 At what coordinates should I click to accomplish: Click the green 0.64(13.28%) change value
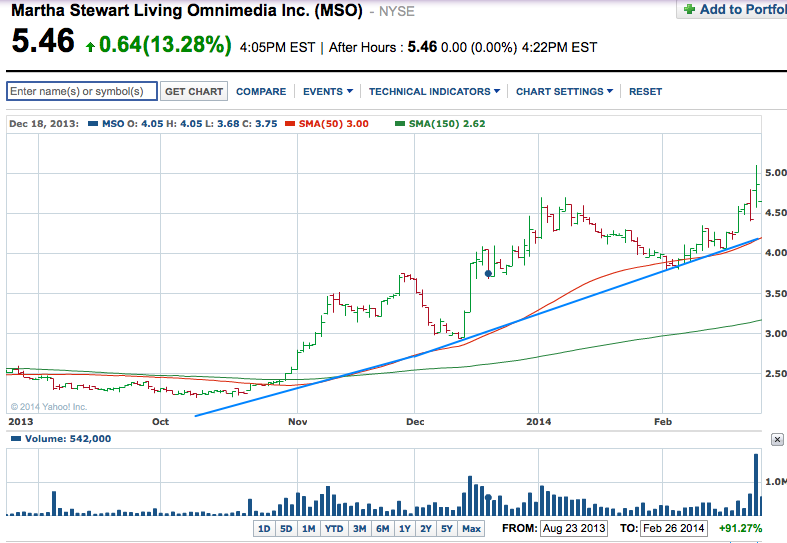pos(165,45)
